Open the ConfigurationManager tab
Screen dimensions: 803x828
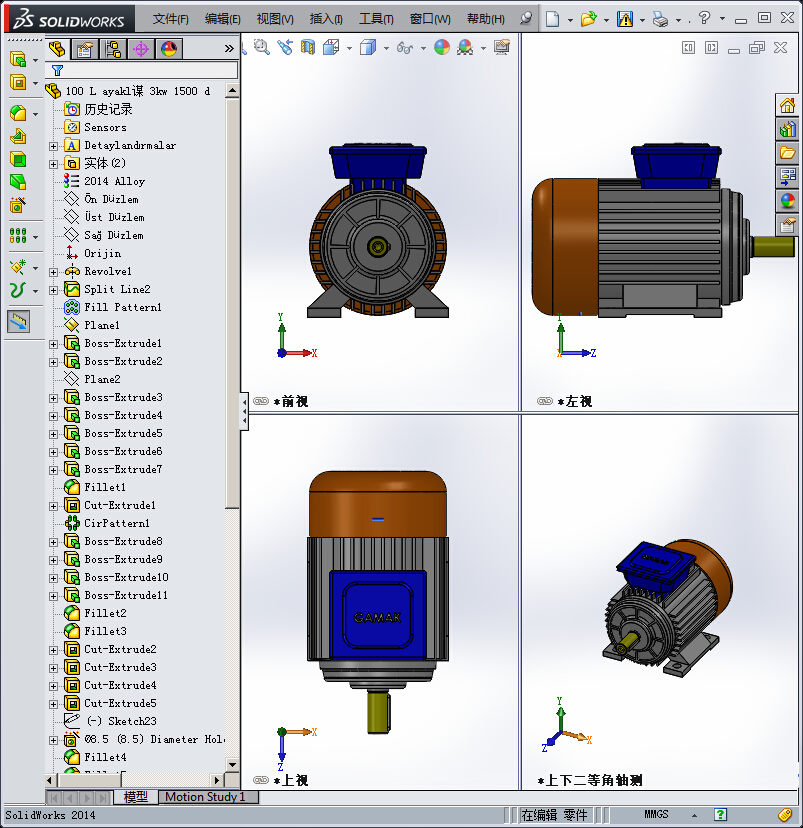tap(113, 49)
